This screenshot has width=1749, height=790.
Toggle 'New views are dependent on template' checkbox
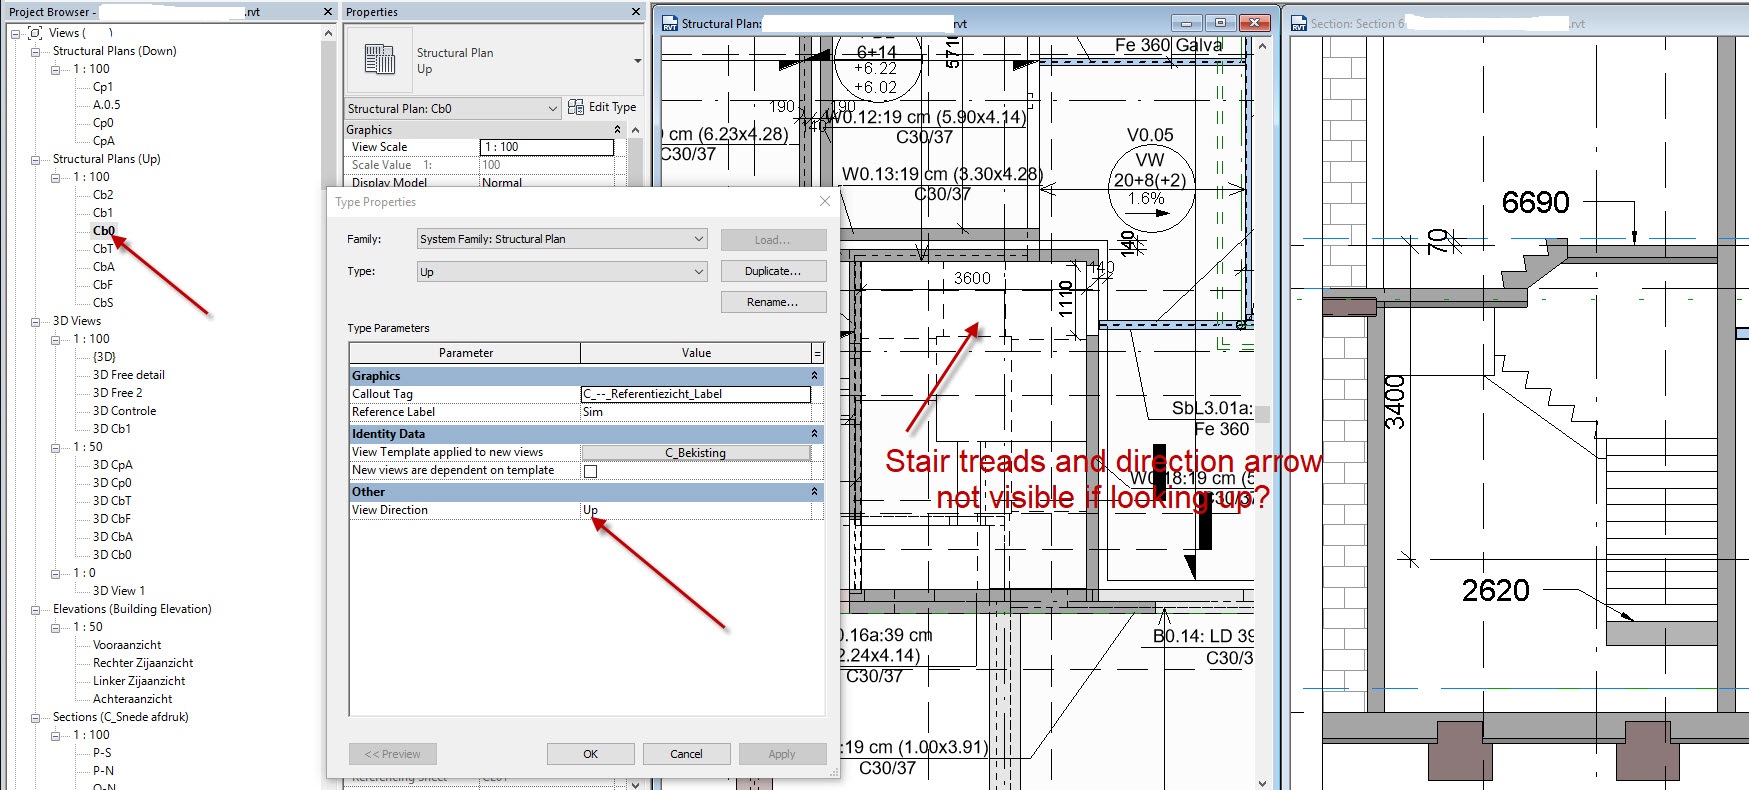click(x=590, y=471)
